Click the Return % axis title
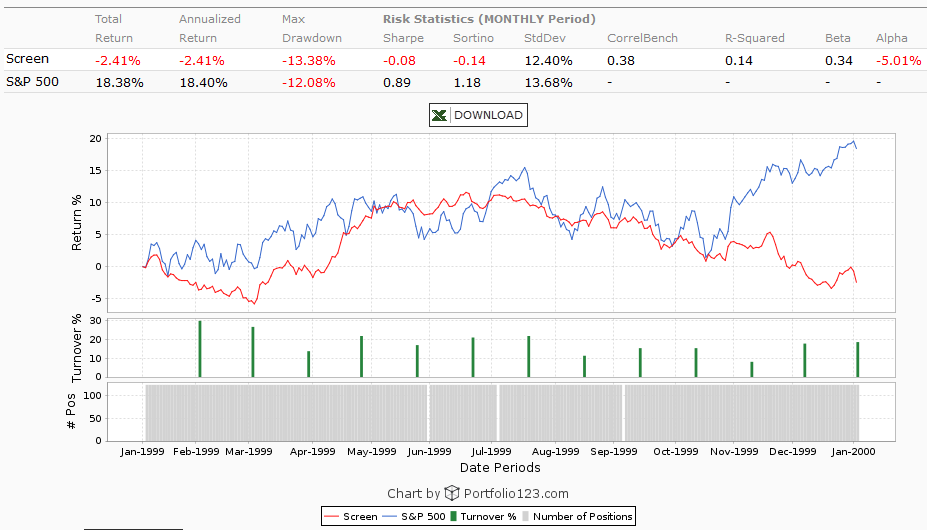 pos(76,223)
